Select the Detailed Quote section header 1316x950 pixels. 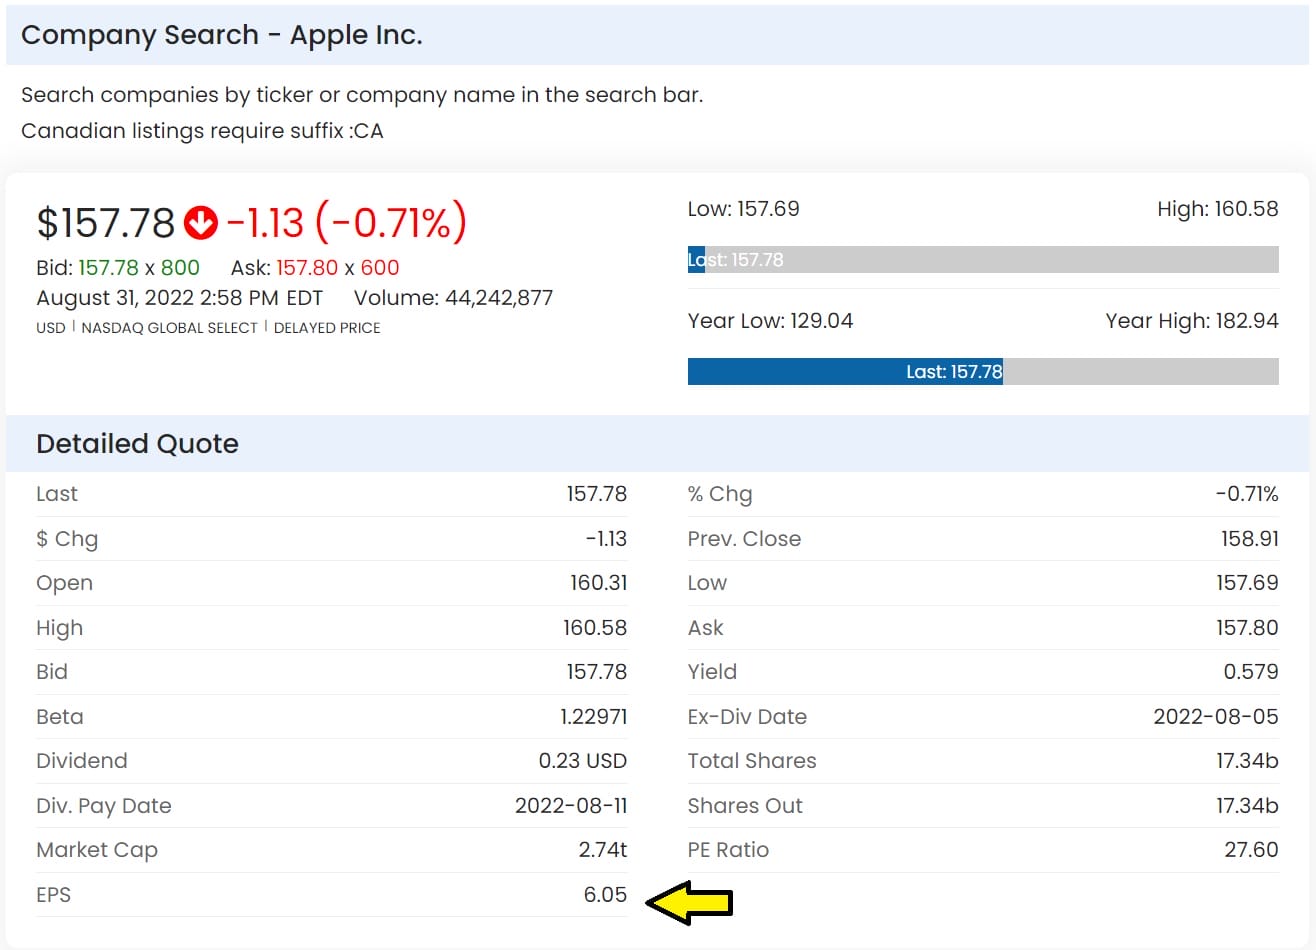pos(137,444)
